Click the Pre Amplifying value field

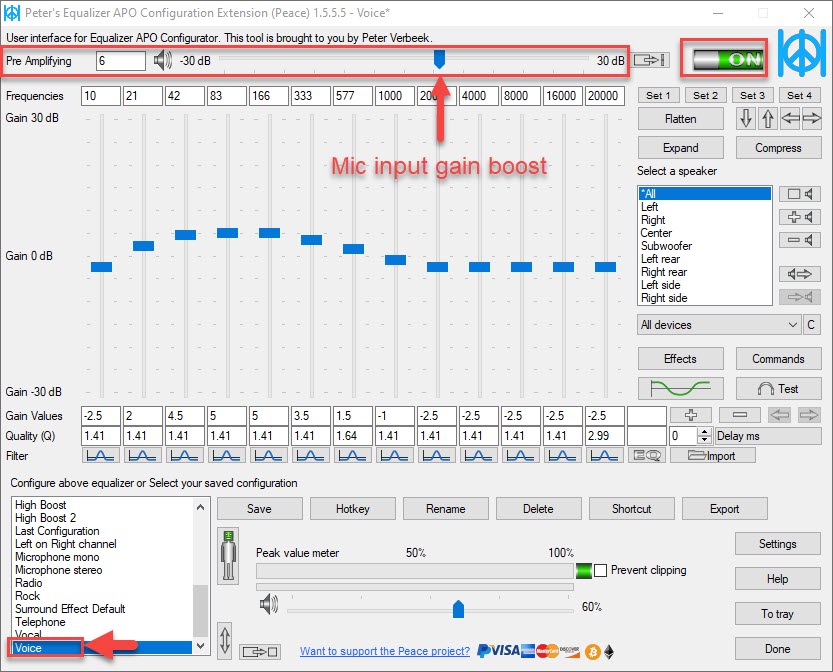[121, 61]
